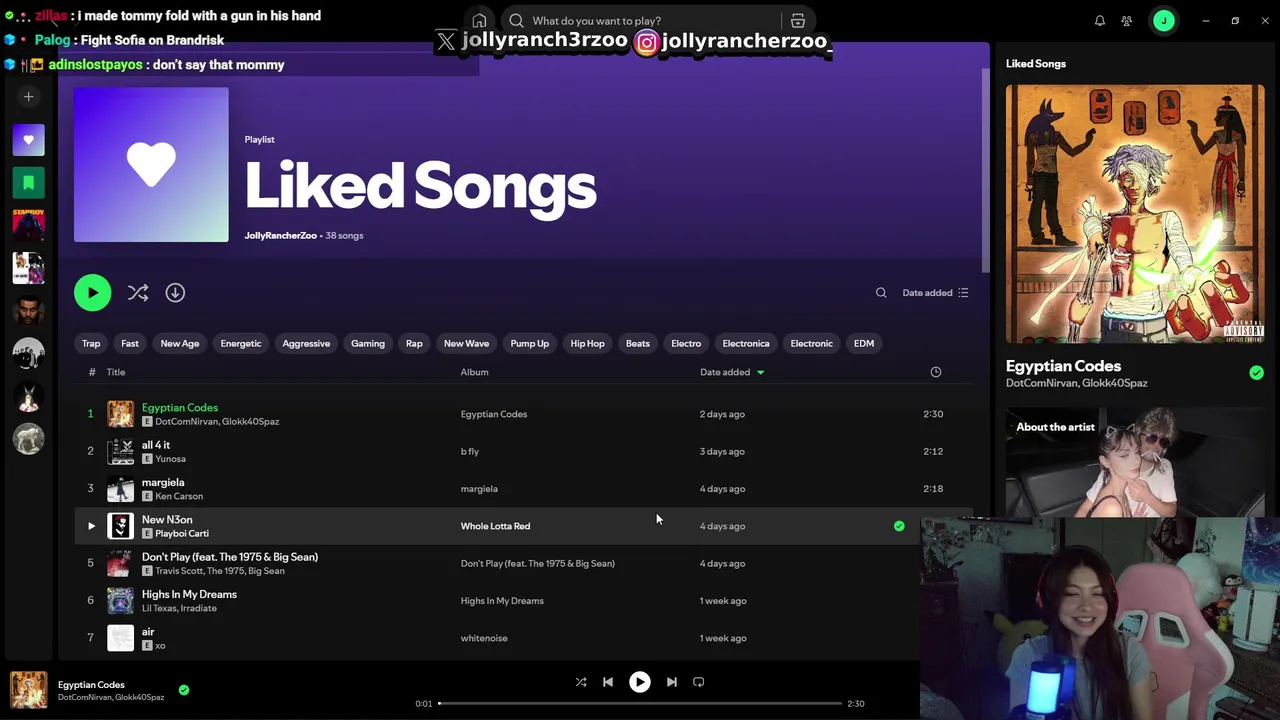
Task: Select the air track by xo
Action: [x=148, y=632]
